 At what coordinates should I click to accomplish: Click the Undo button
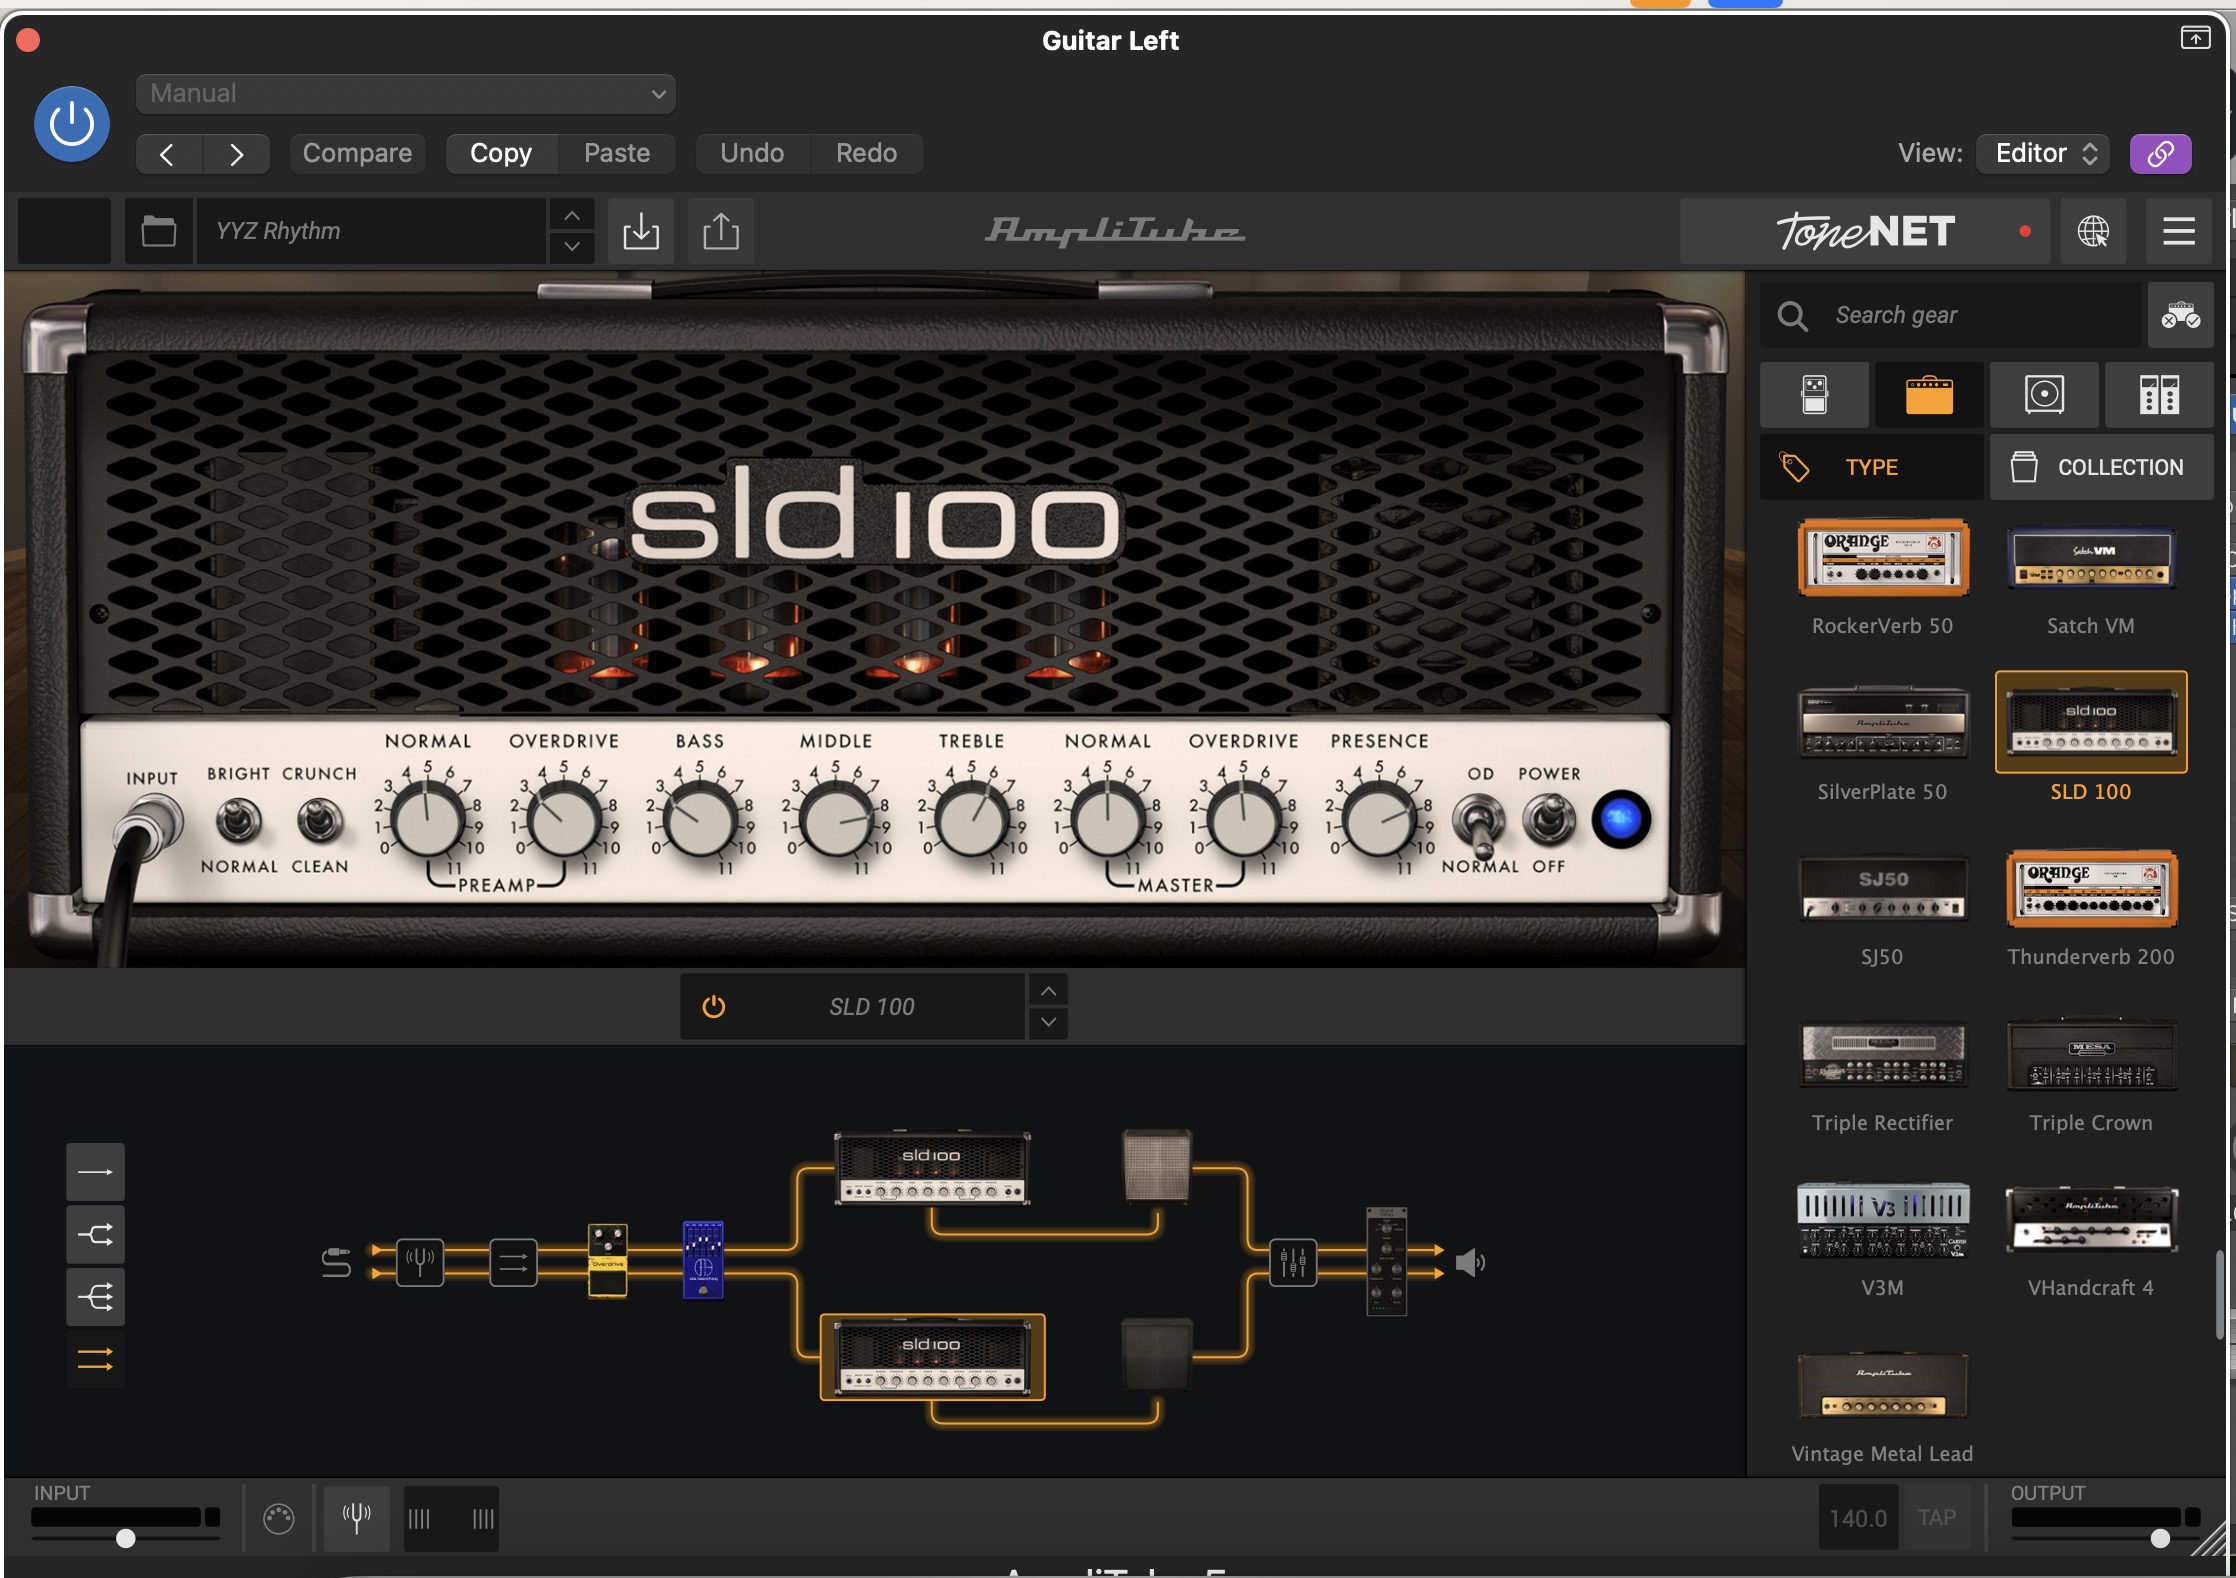pos(752,153)
